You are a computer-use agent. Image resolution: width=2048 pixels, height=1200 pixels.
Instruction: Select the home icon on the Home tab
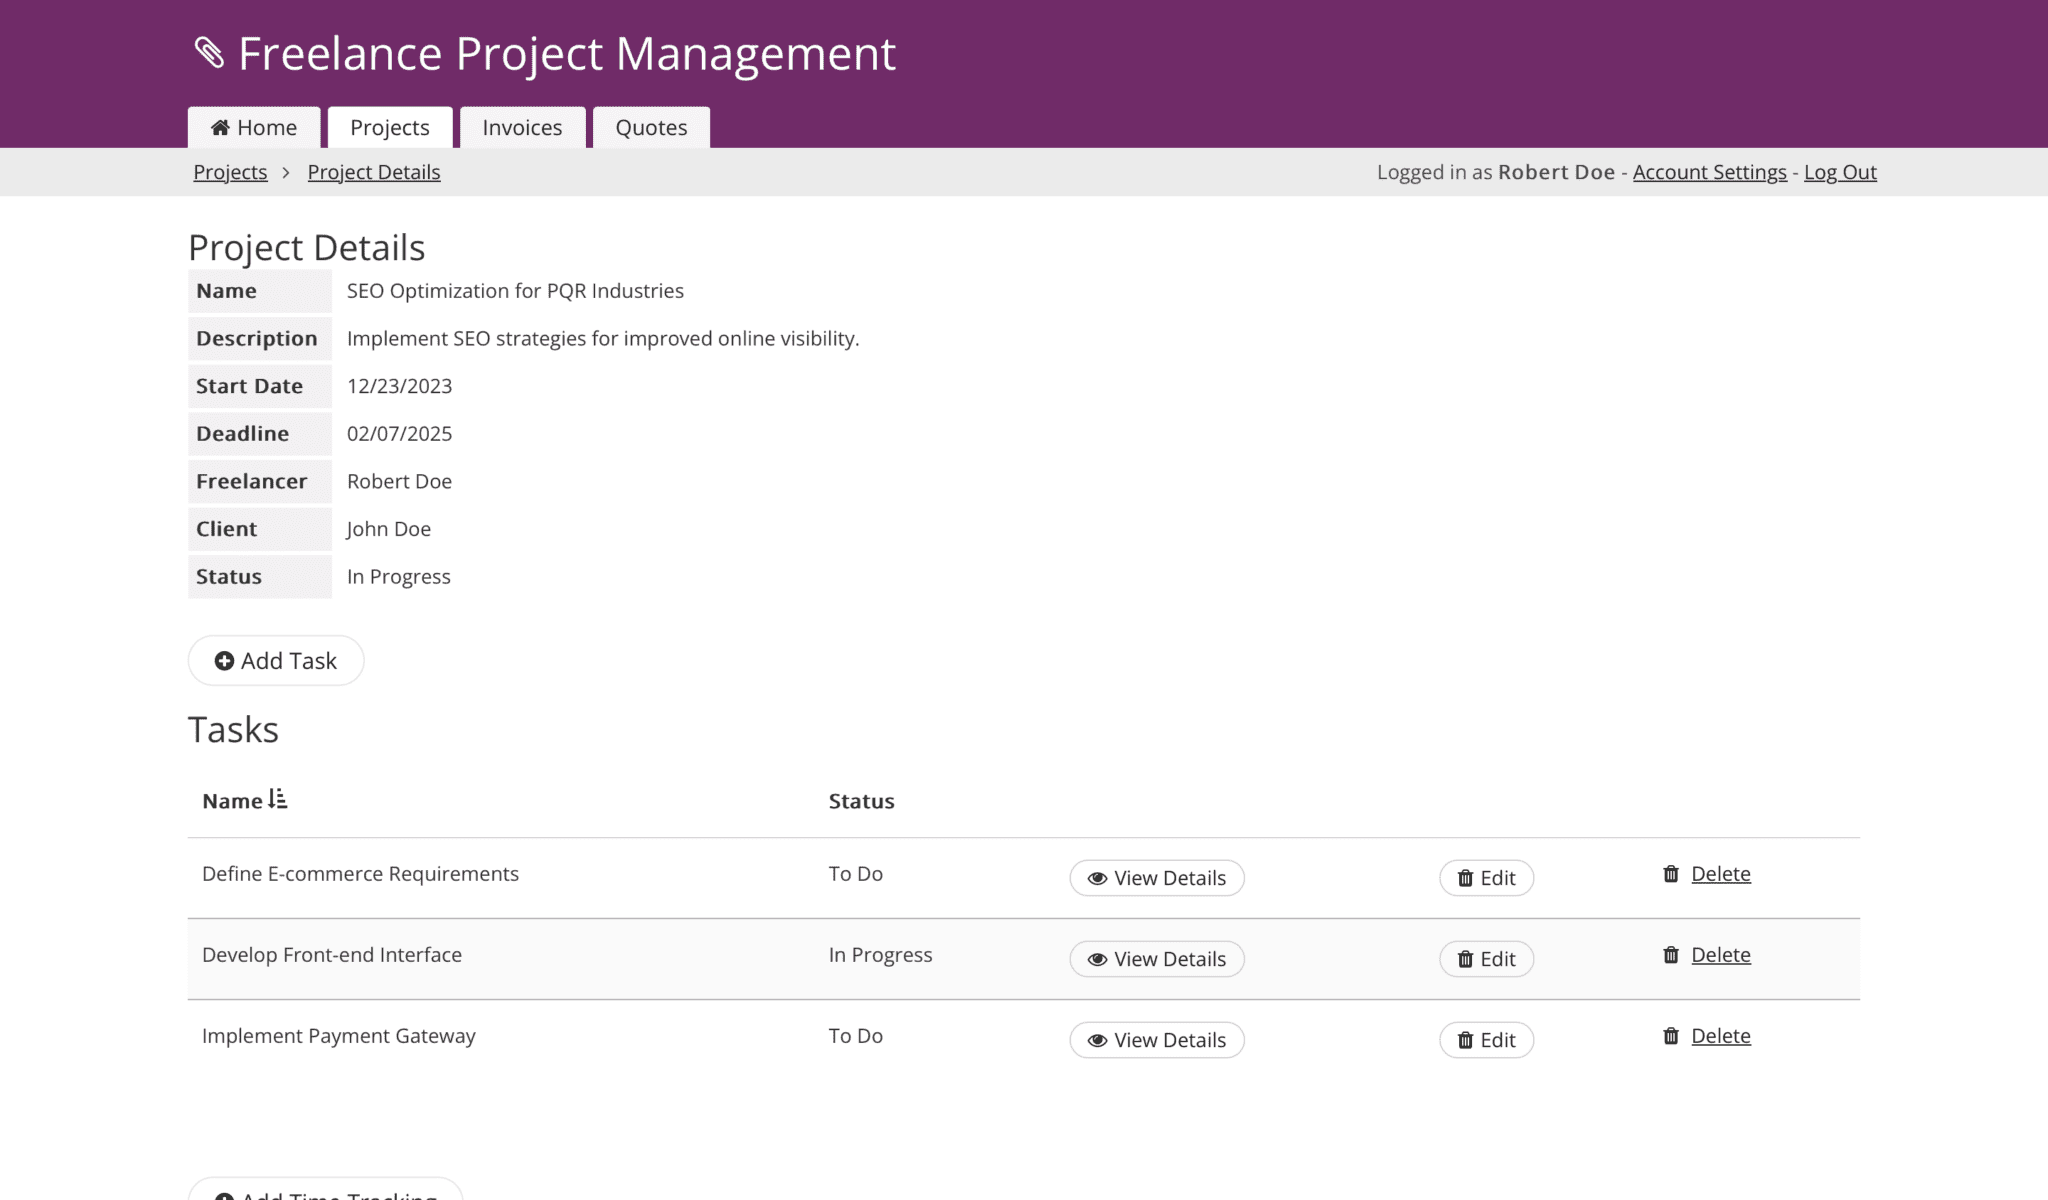(x=220, y=127)
